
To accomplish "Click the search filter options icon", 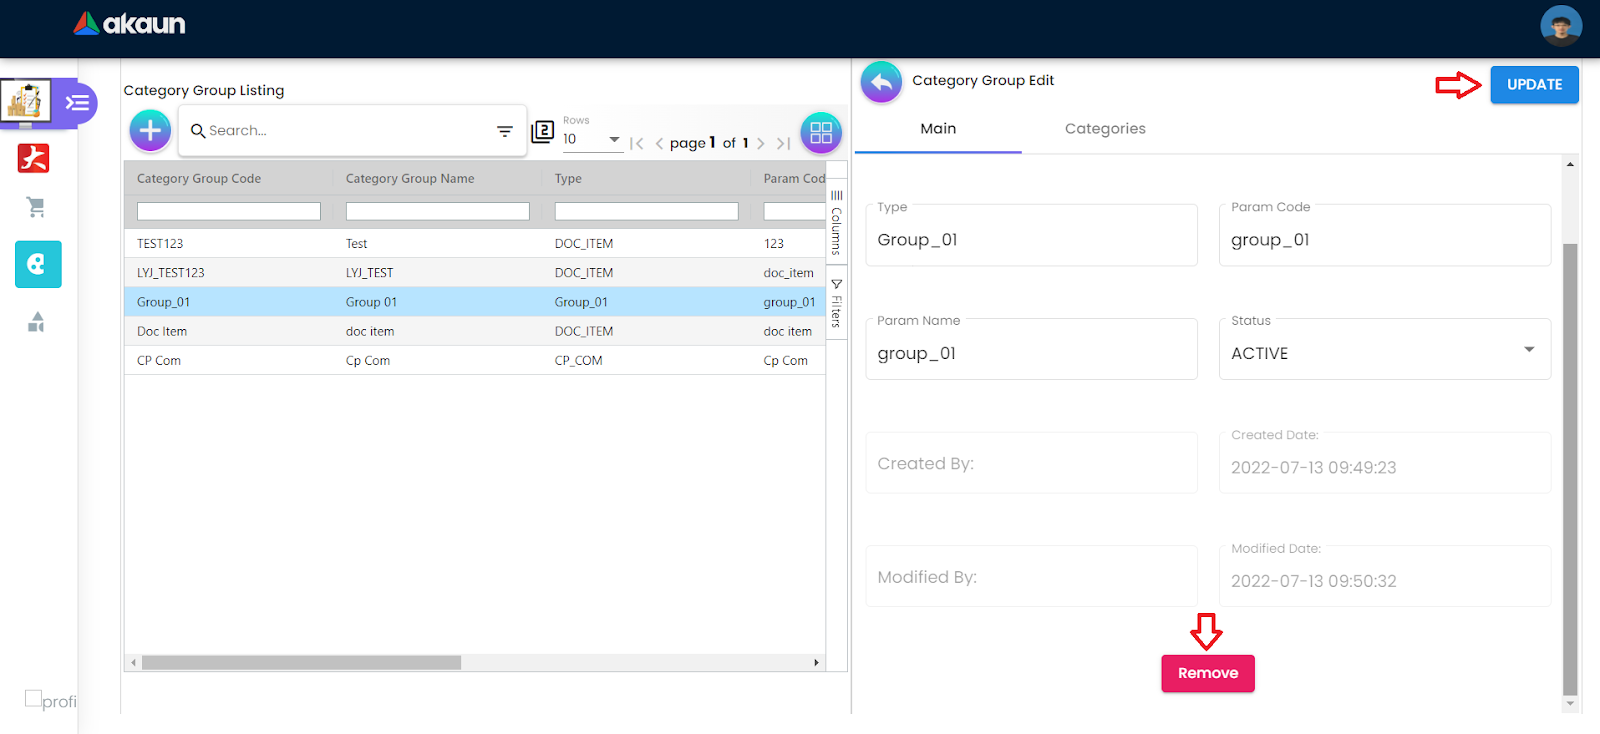I will [x=505, y=131].
